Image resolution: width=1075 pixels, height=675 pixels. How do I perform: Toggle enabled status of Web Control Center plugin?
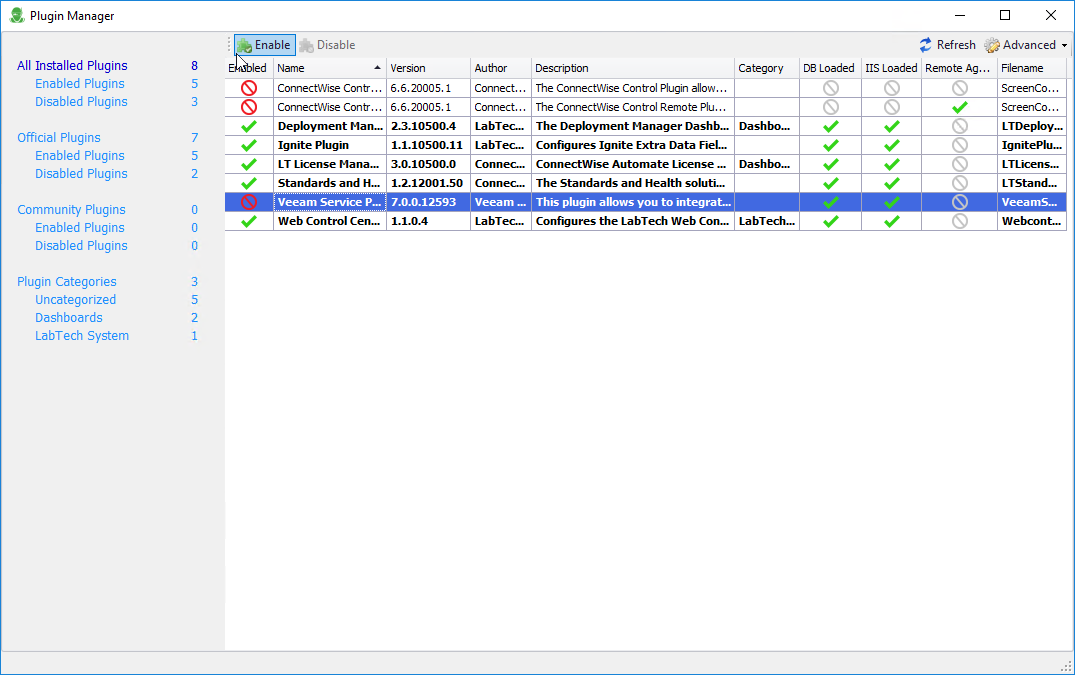(247, 221)
